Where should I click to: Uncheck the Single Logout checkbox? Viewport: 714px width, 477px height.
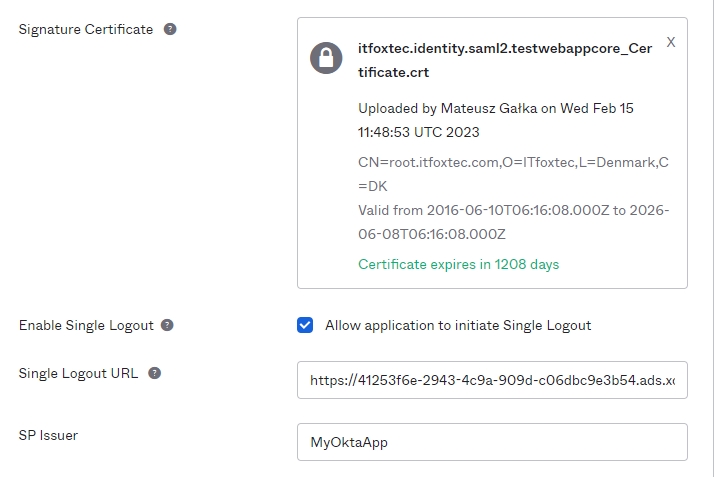pyautogui.click(x=305, y=325)
